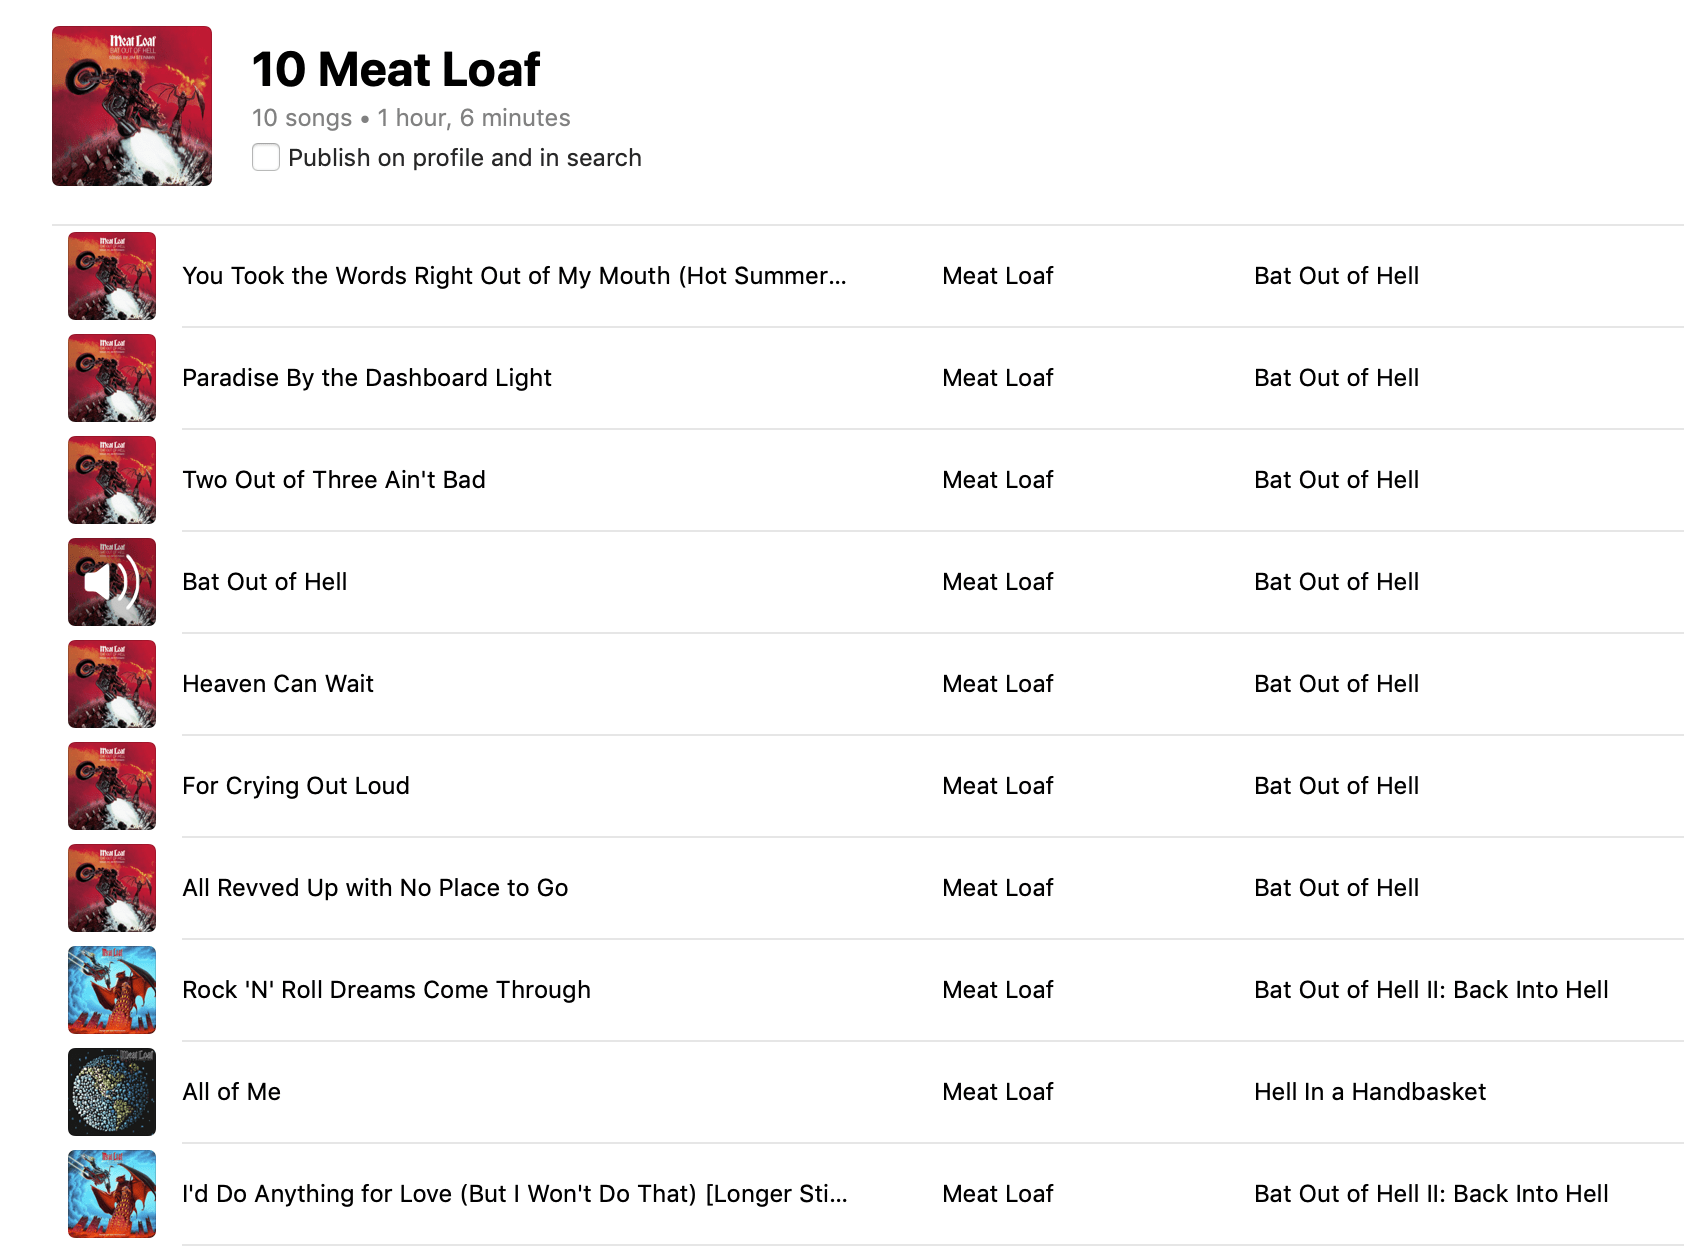Open the playlist cover artwork at top

[x=132, y=106]
